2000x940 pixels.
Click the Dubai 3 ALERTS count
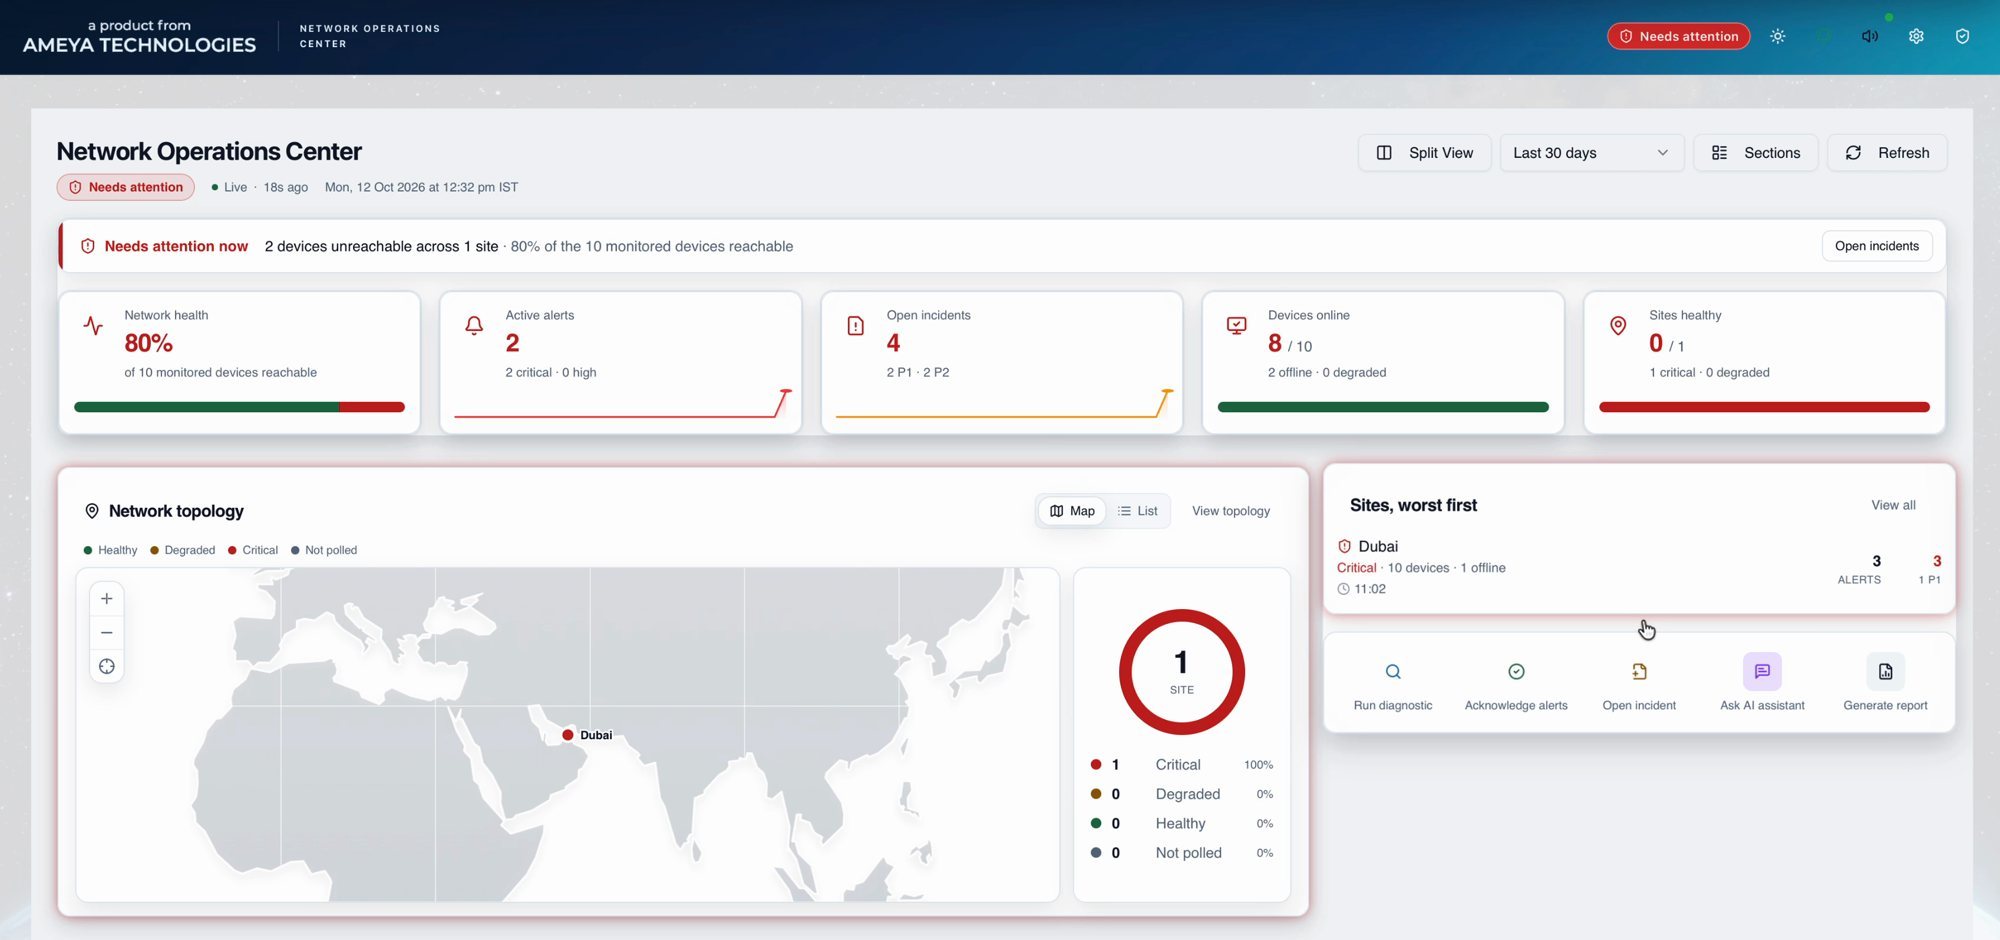pos(1859,569)
